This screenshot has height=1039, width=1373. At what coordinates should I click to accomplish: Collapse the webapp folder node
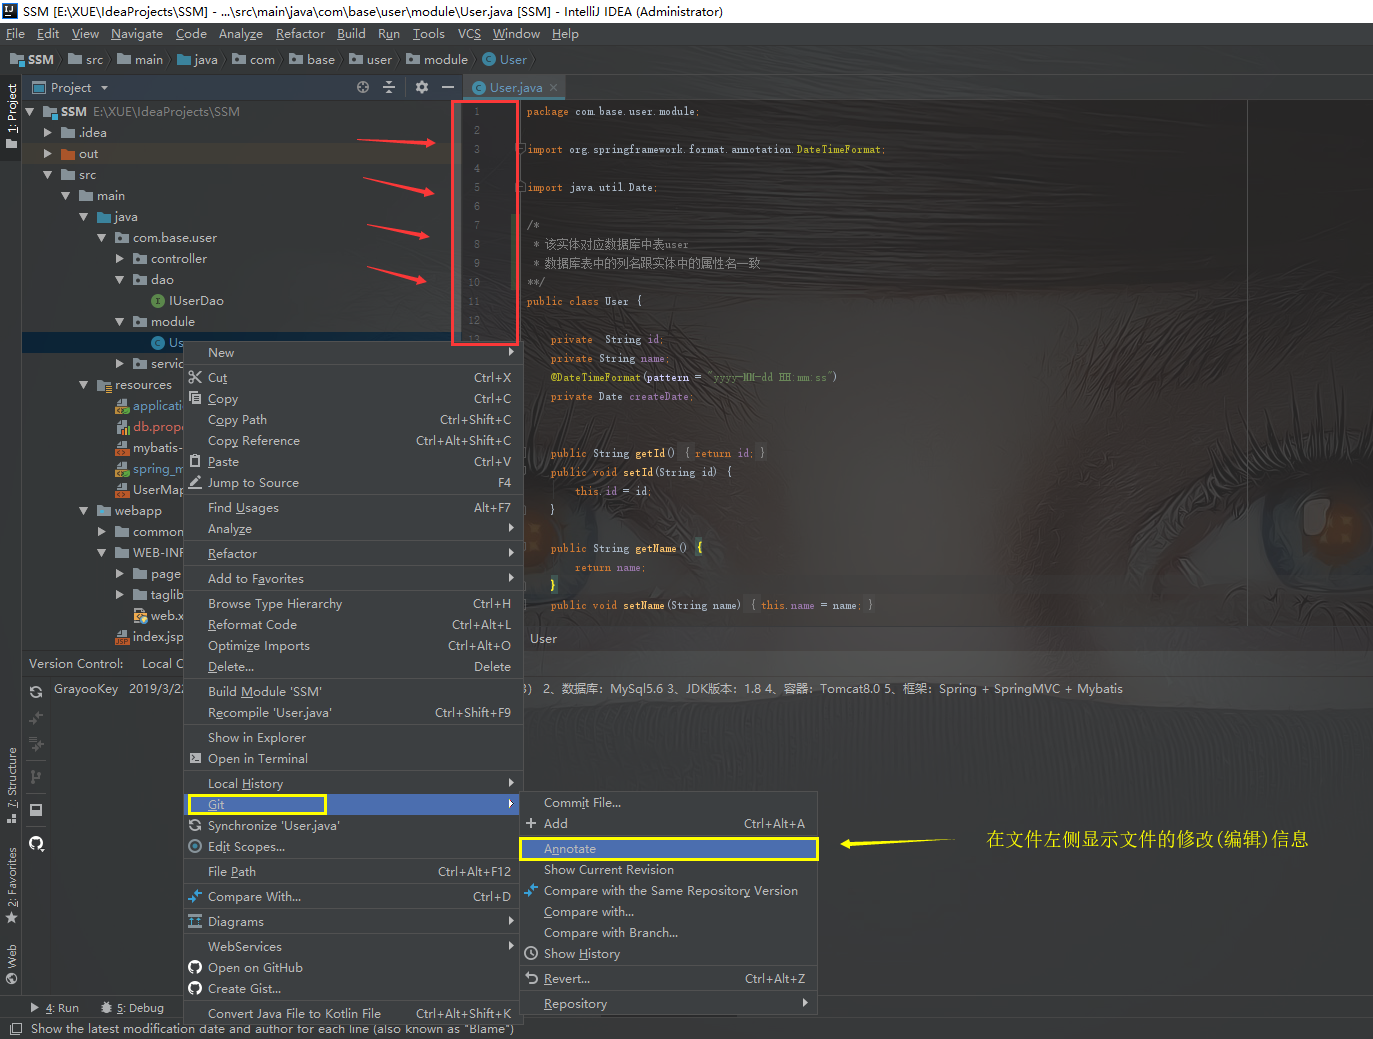(84, 510)
